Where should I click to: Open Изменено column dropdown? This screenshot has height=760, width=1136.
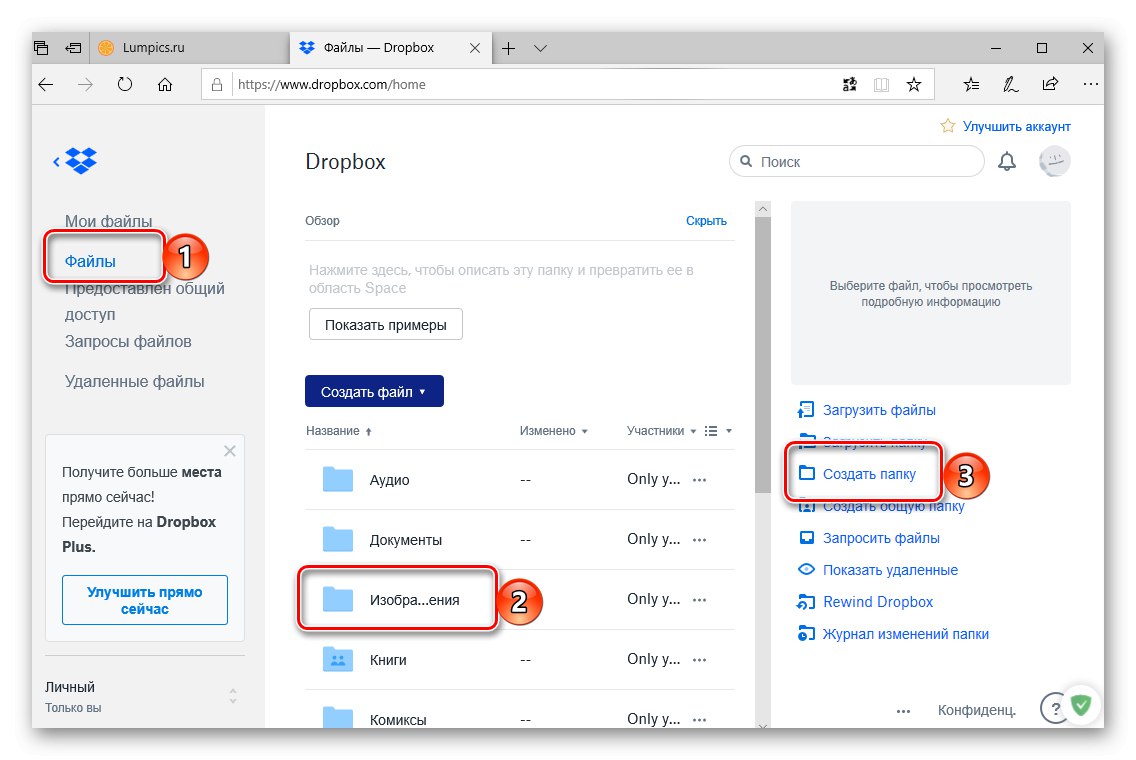coord(554,430)
